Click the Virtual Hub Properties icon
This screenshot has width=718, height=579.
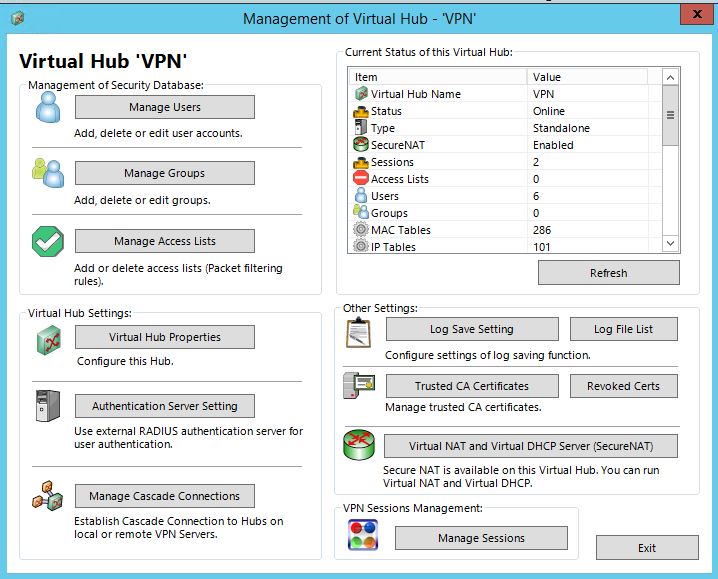[48, 340]
